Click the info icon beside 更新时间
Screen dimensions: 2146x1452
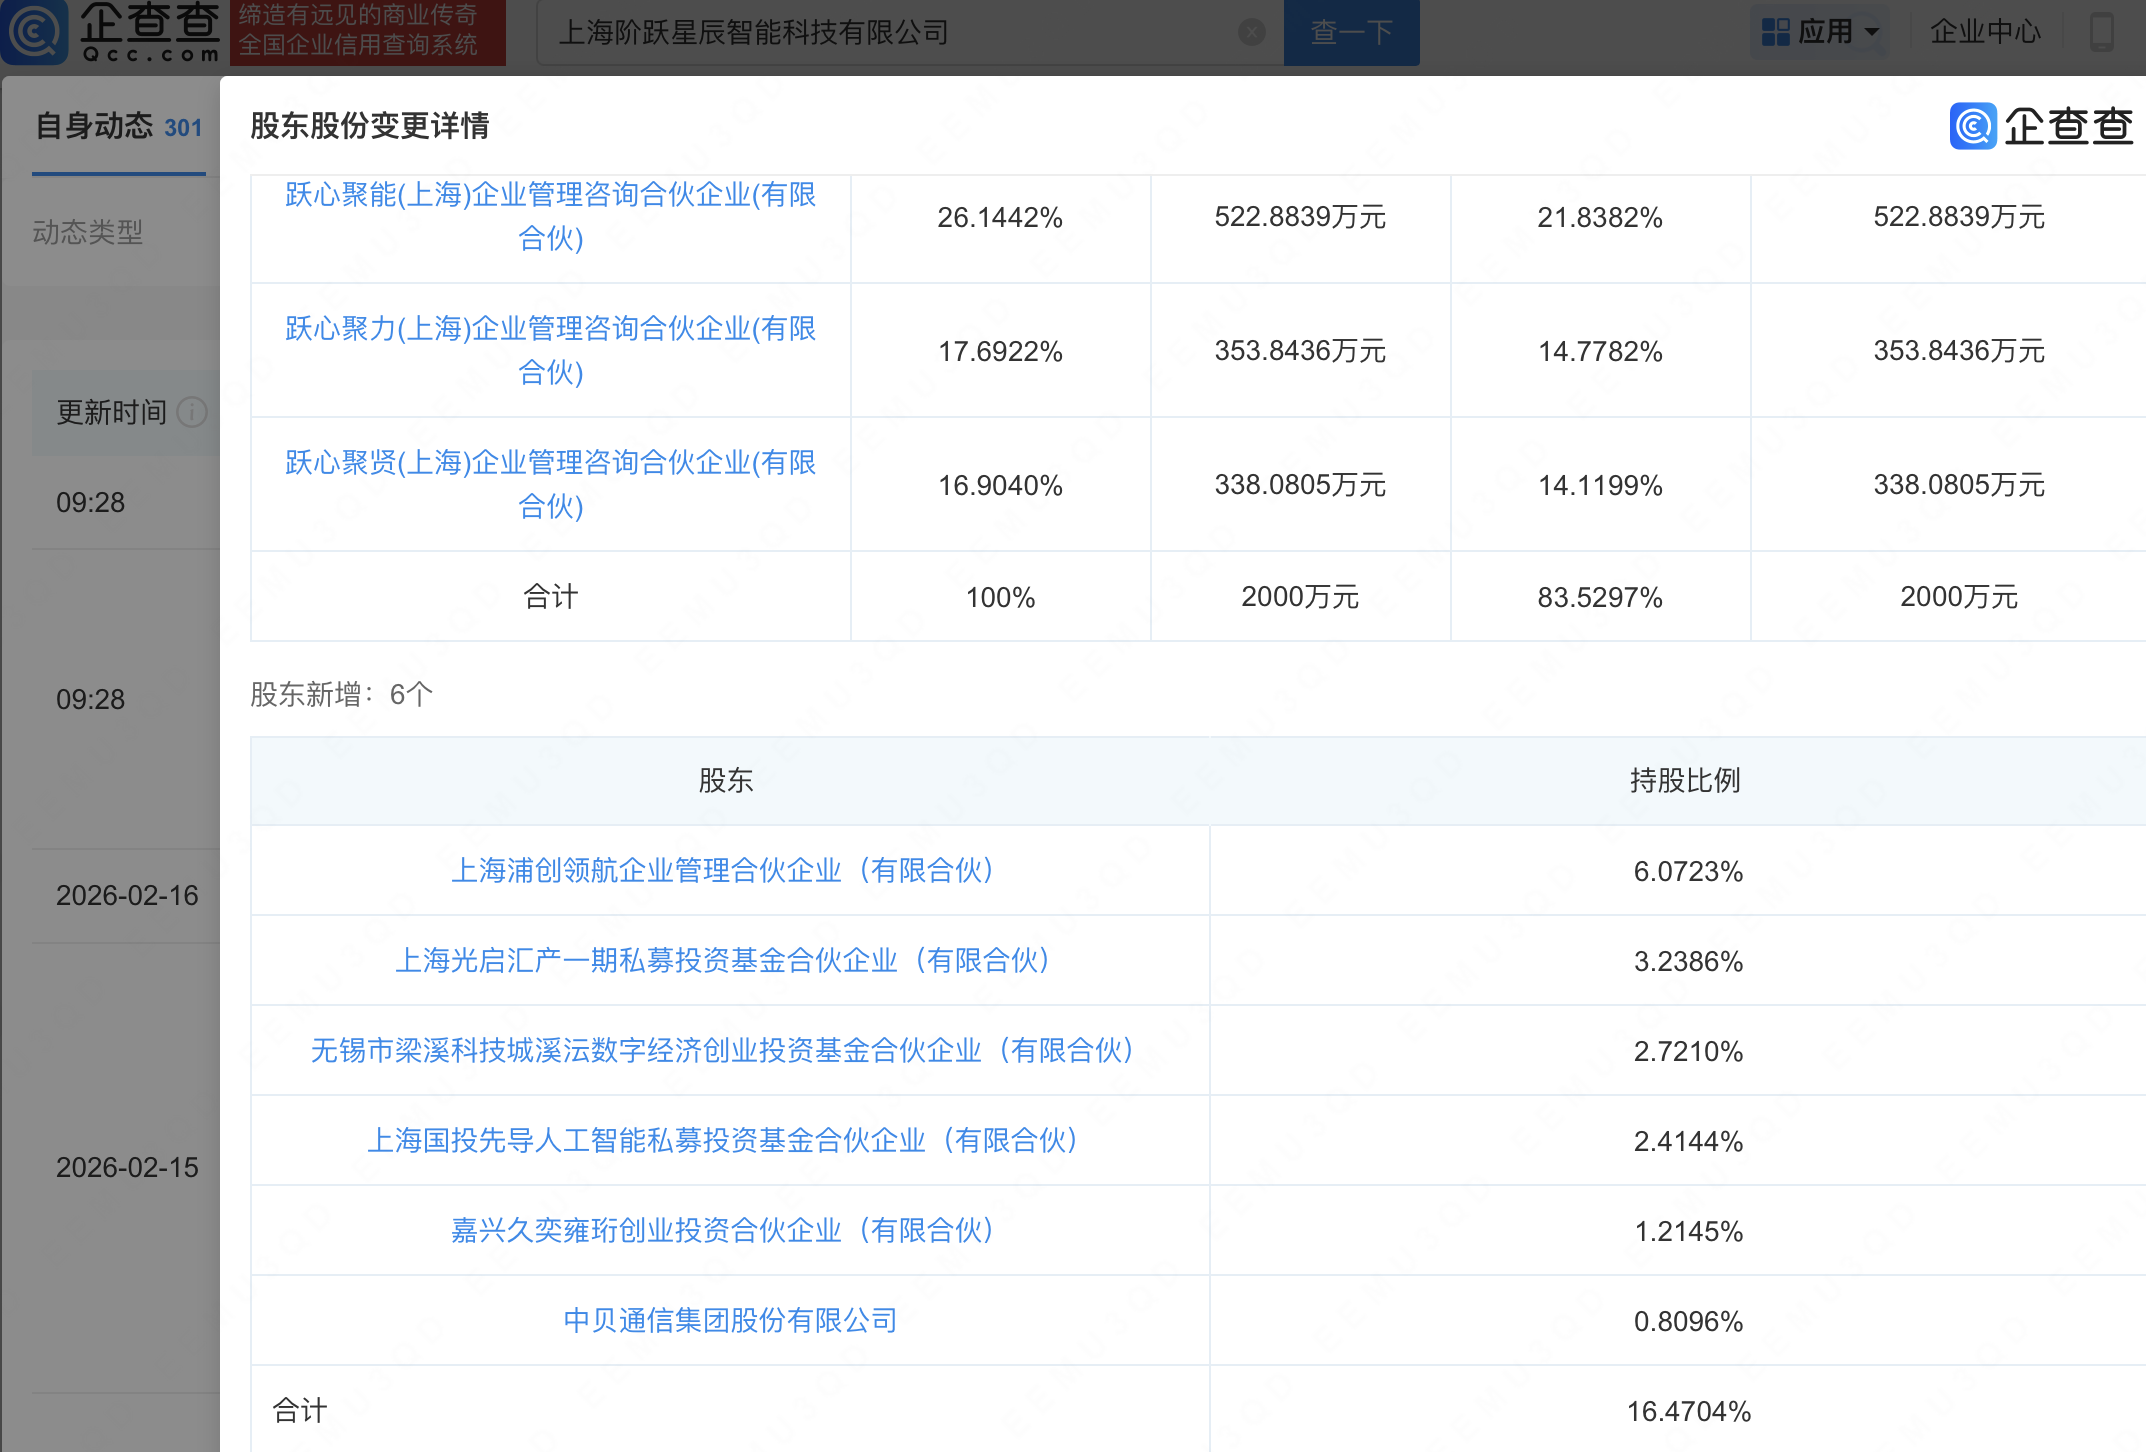point(191,412)
